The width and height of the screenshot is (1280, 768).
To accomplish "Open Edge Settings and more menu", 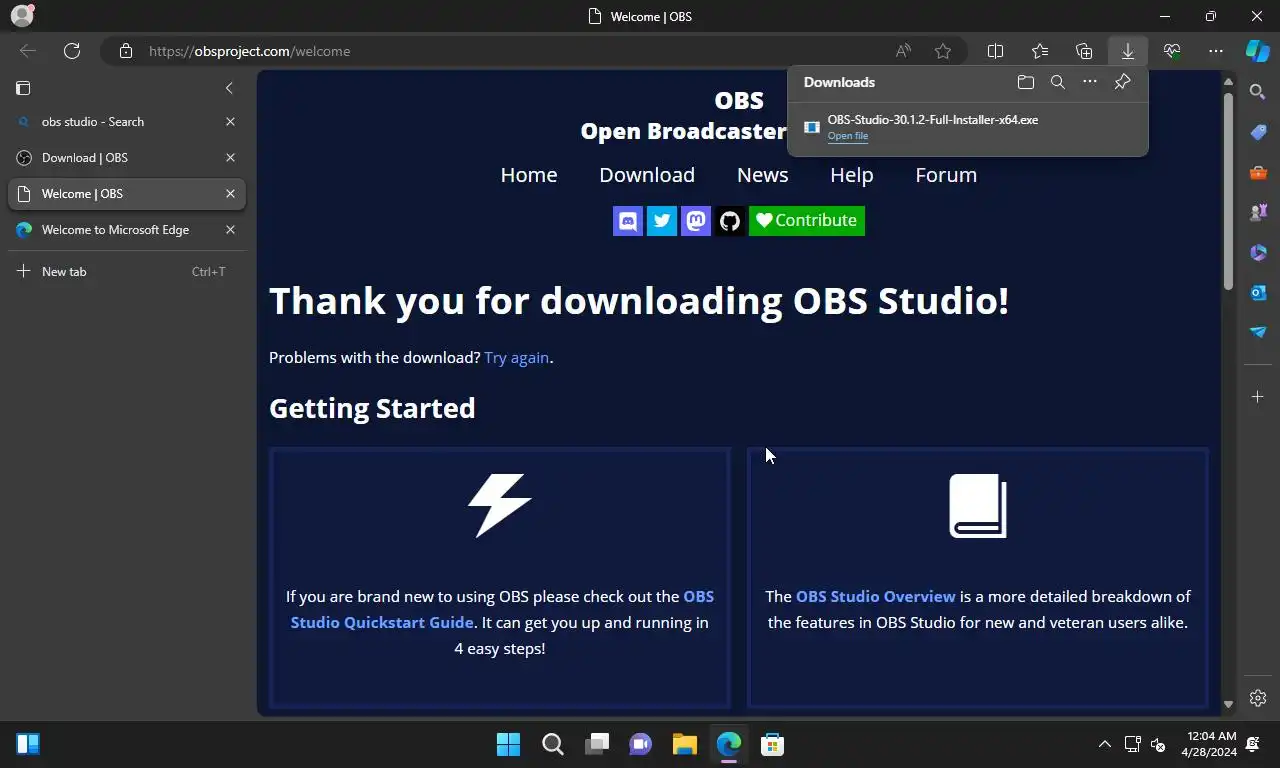I will pyautogui.click(x=1216, y=51).
